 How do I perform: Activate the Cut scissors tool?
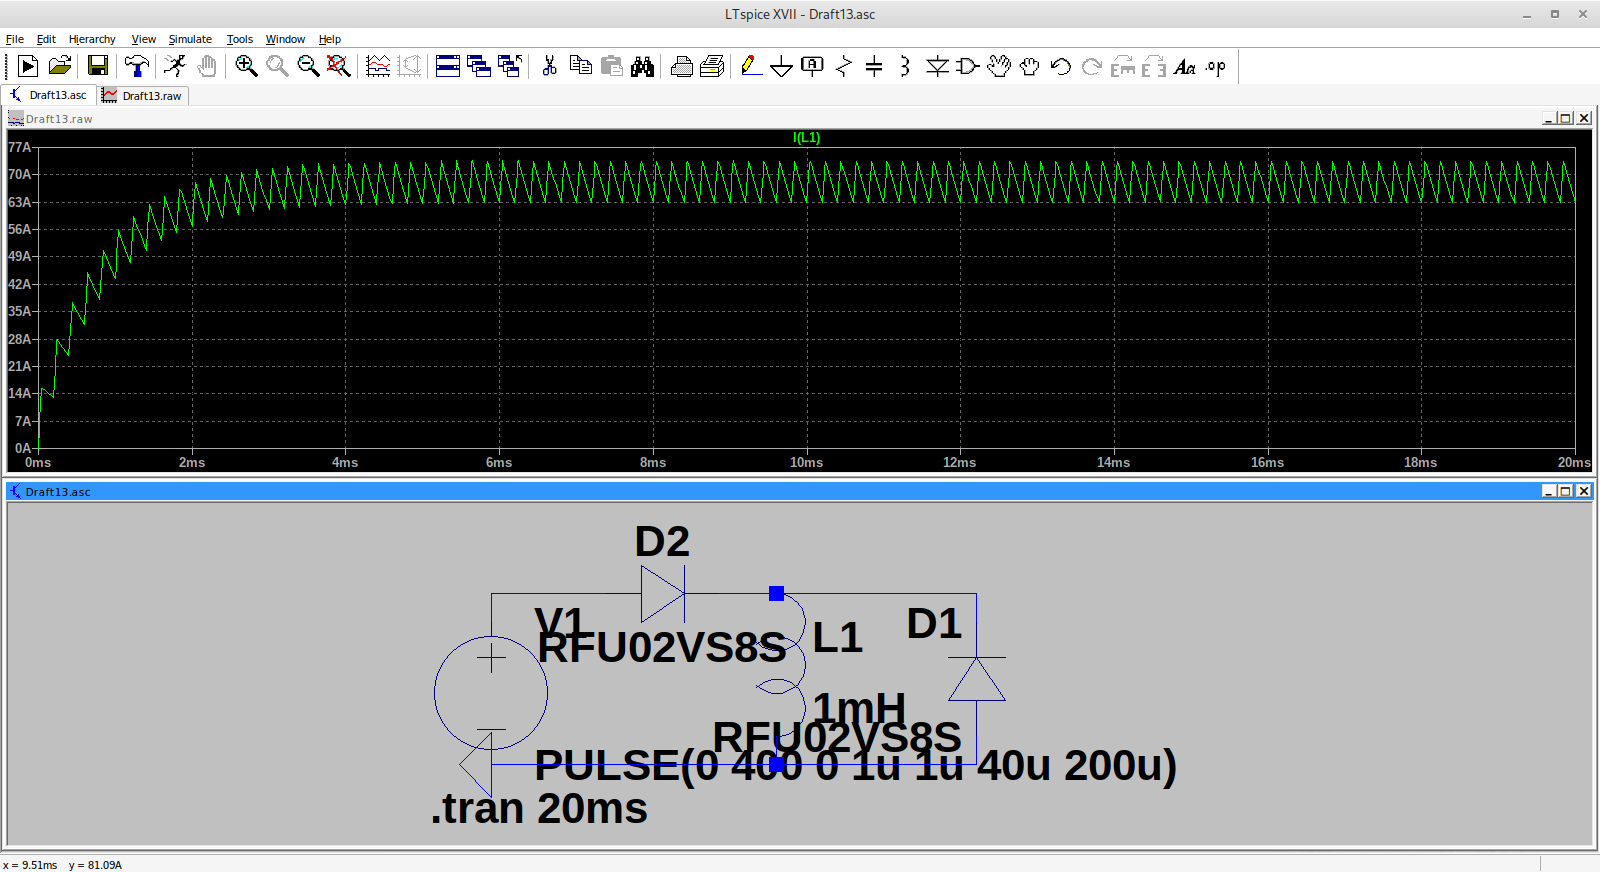click(549, 66)
